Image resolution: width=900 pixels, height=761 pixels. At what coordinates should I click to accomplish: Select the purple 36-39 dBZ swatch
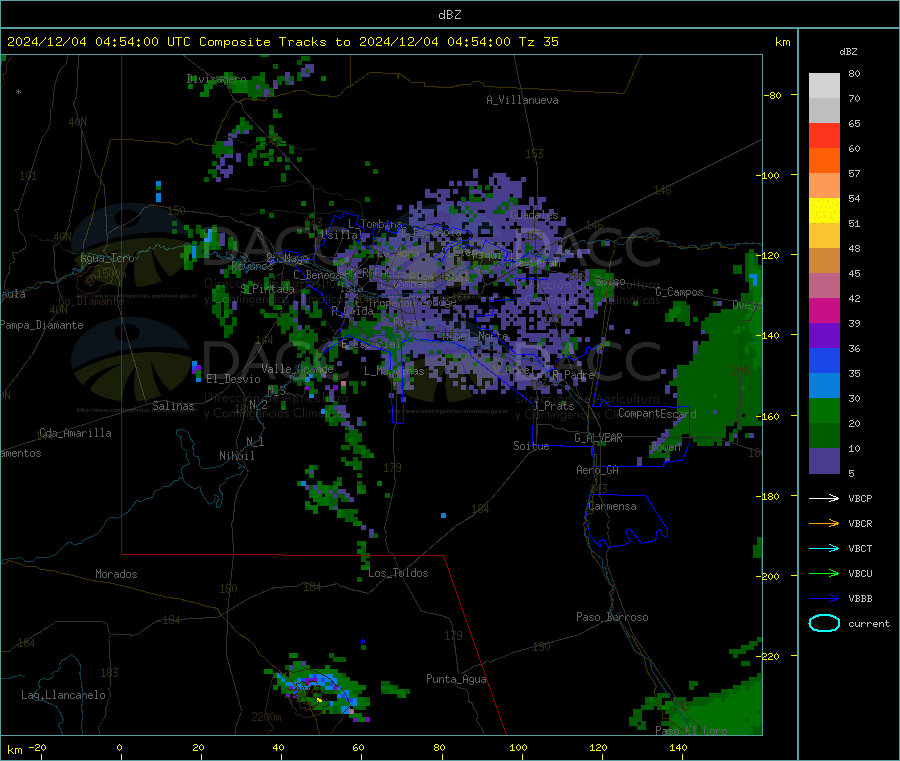point(824,336)
